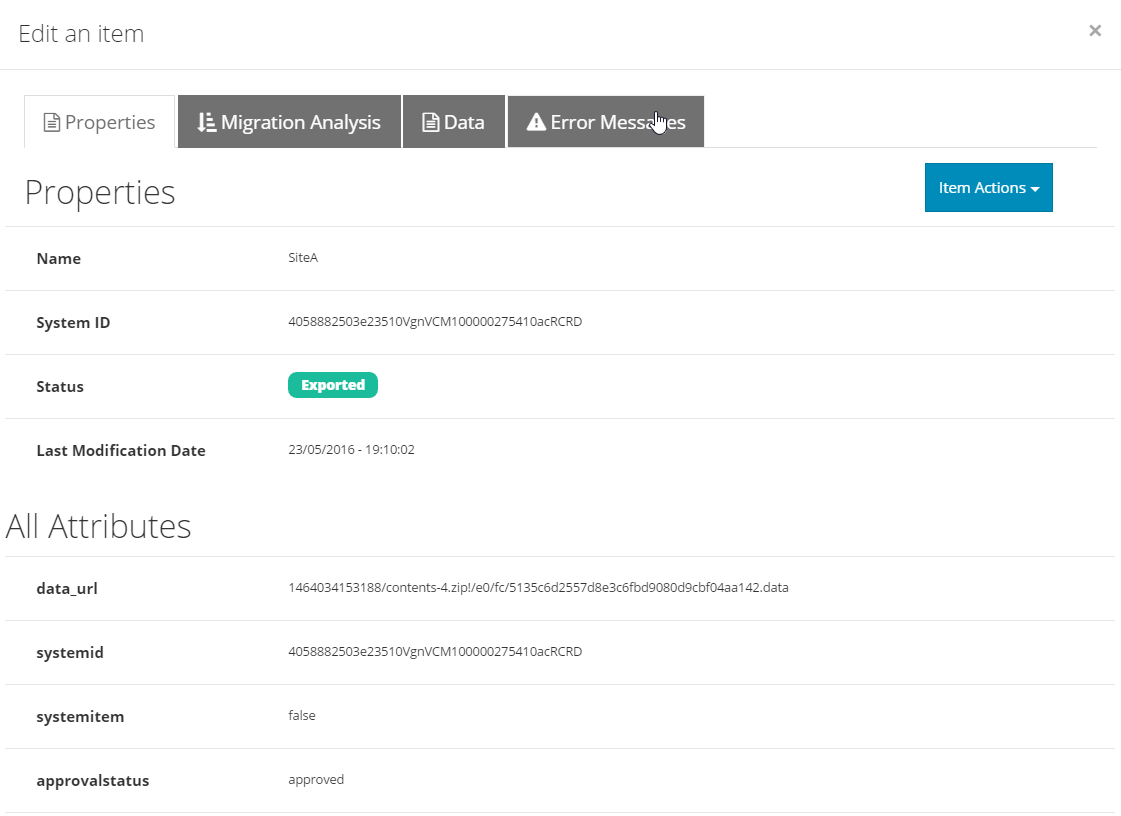Click the Last Modification Date label
Screen dimensions: 1121x816
coord(121,451)
